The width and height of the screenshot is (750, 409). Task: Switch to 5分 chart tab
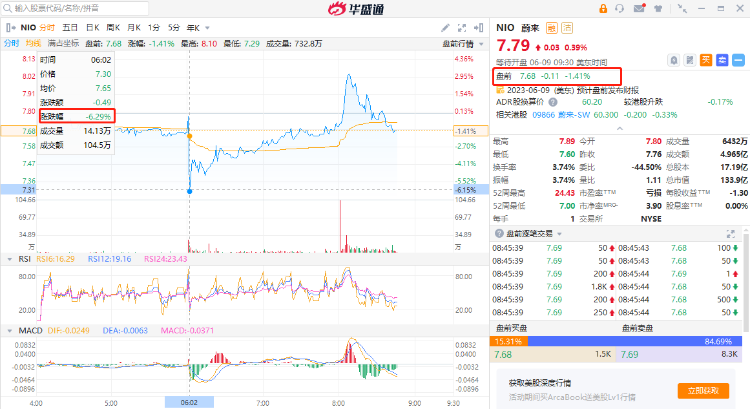tap(174, 28)
